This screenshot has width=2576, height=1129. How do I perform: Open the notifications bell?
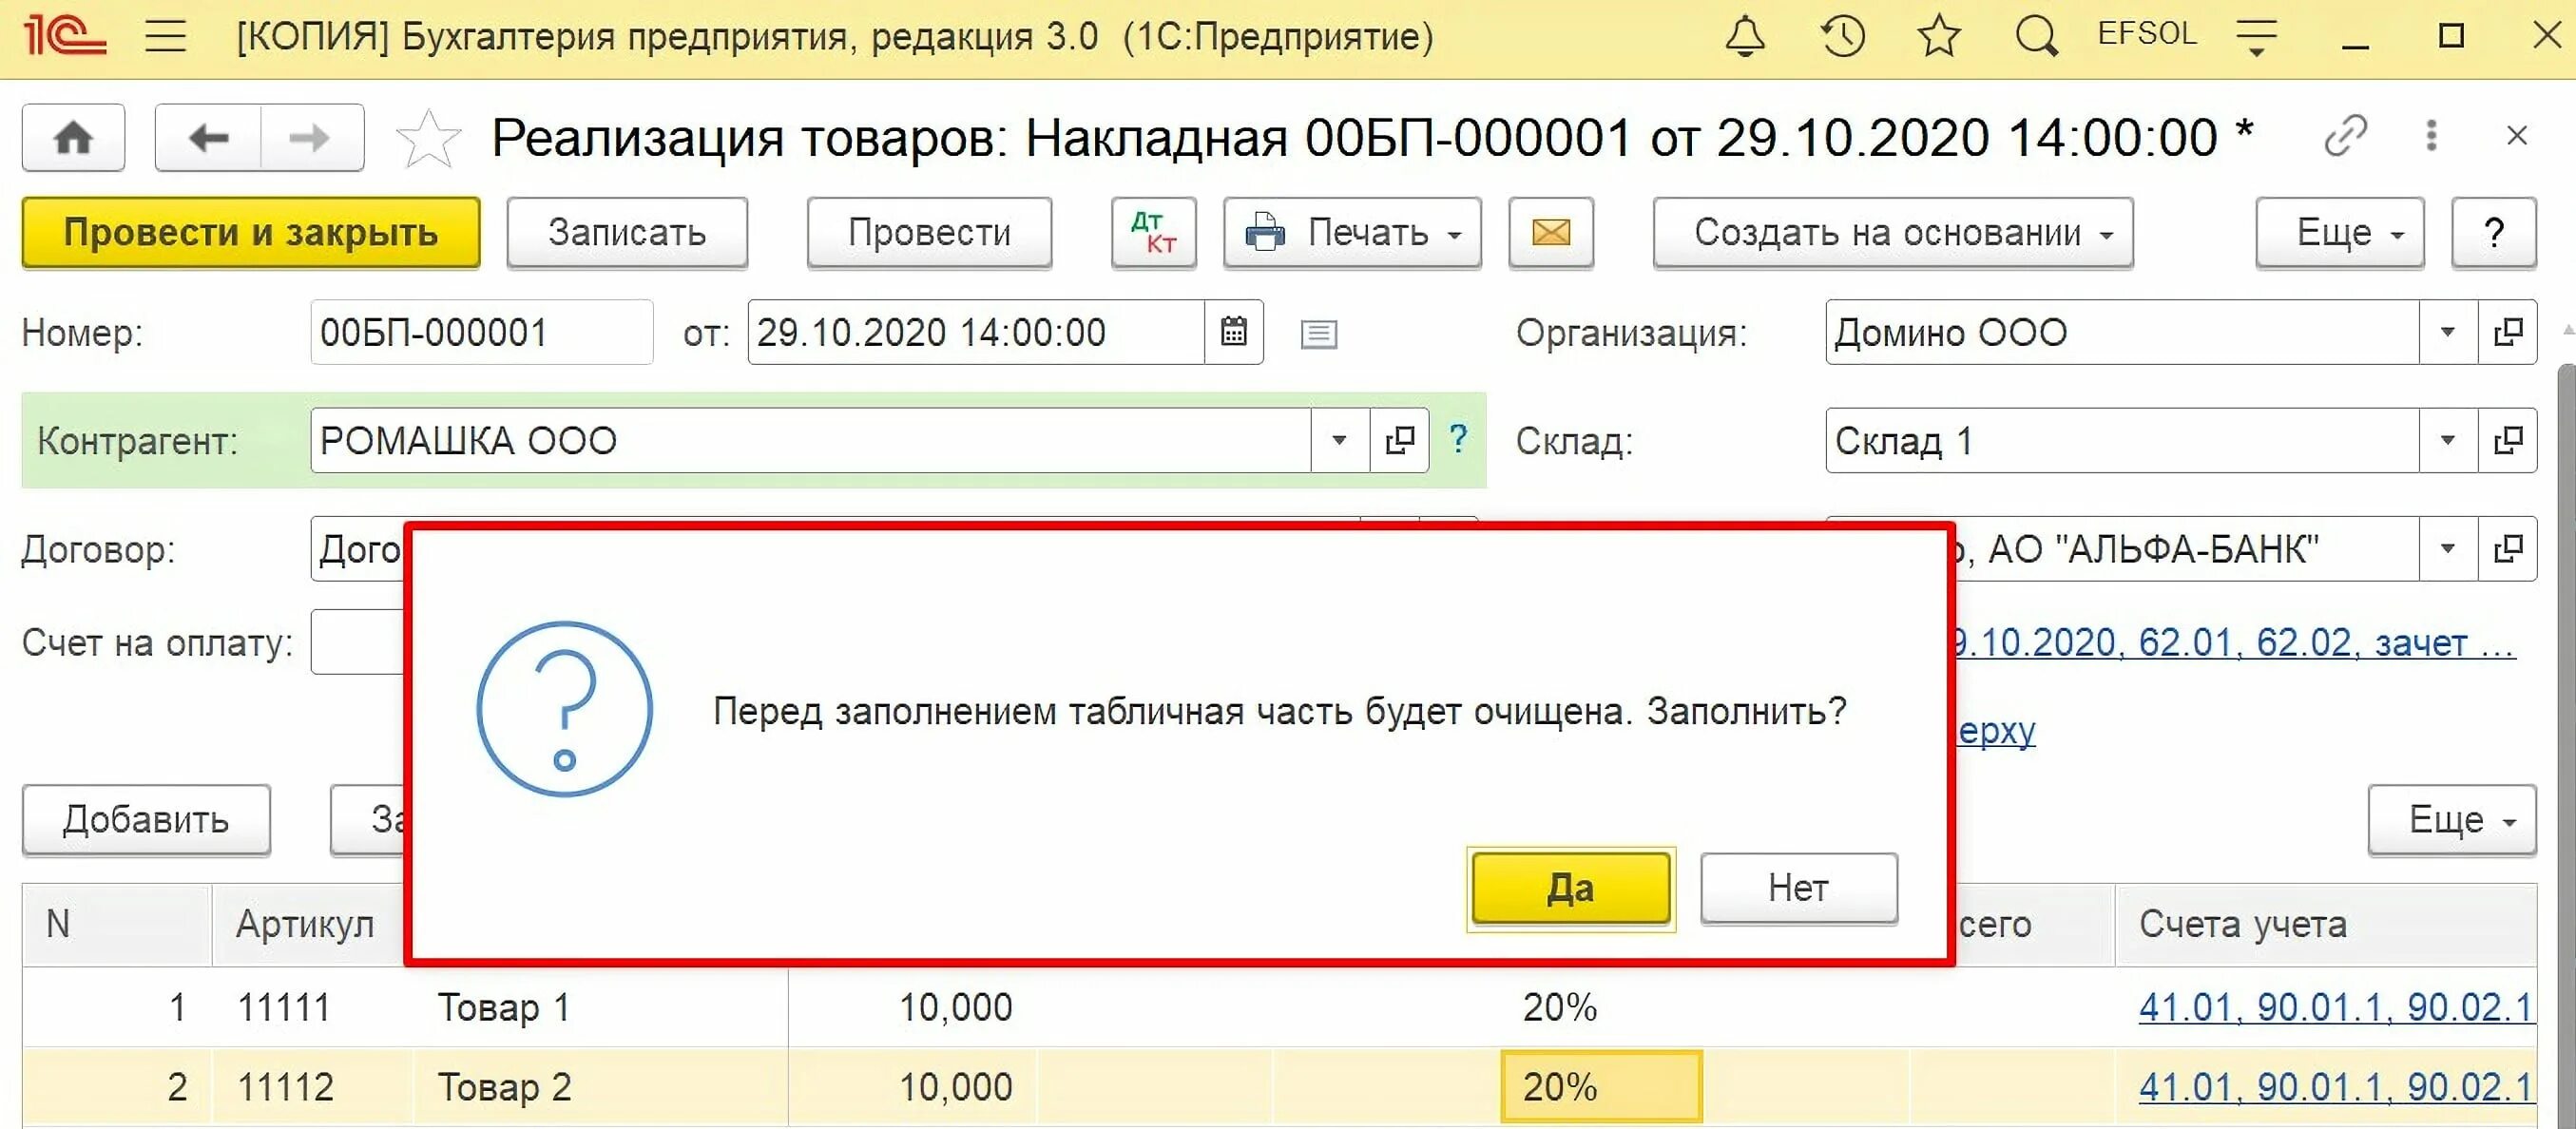pyautogui.click(x=1745, y=37)
